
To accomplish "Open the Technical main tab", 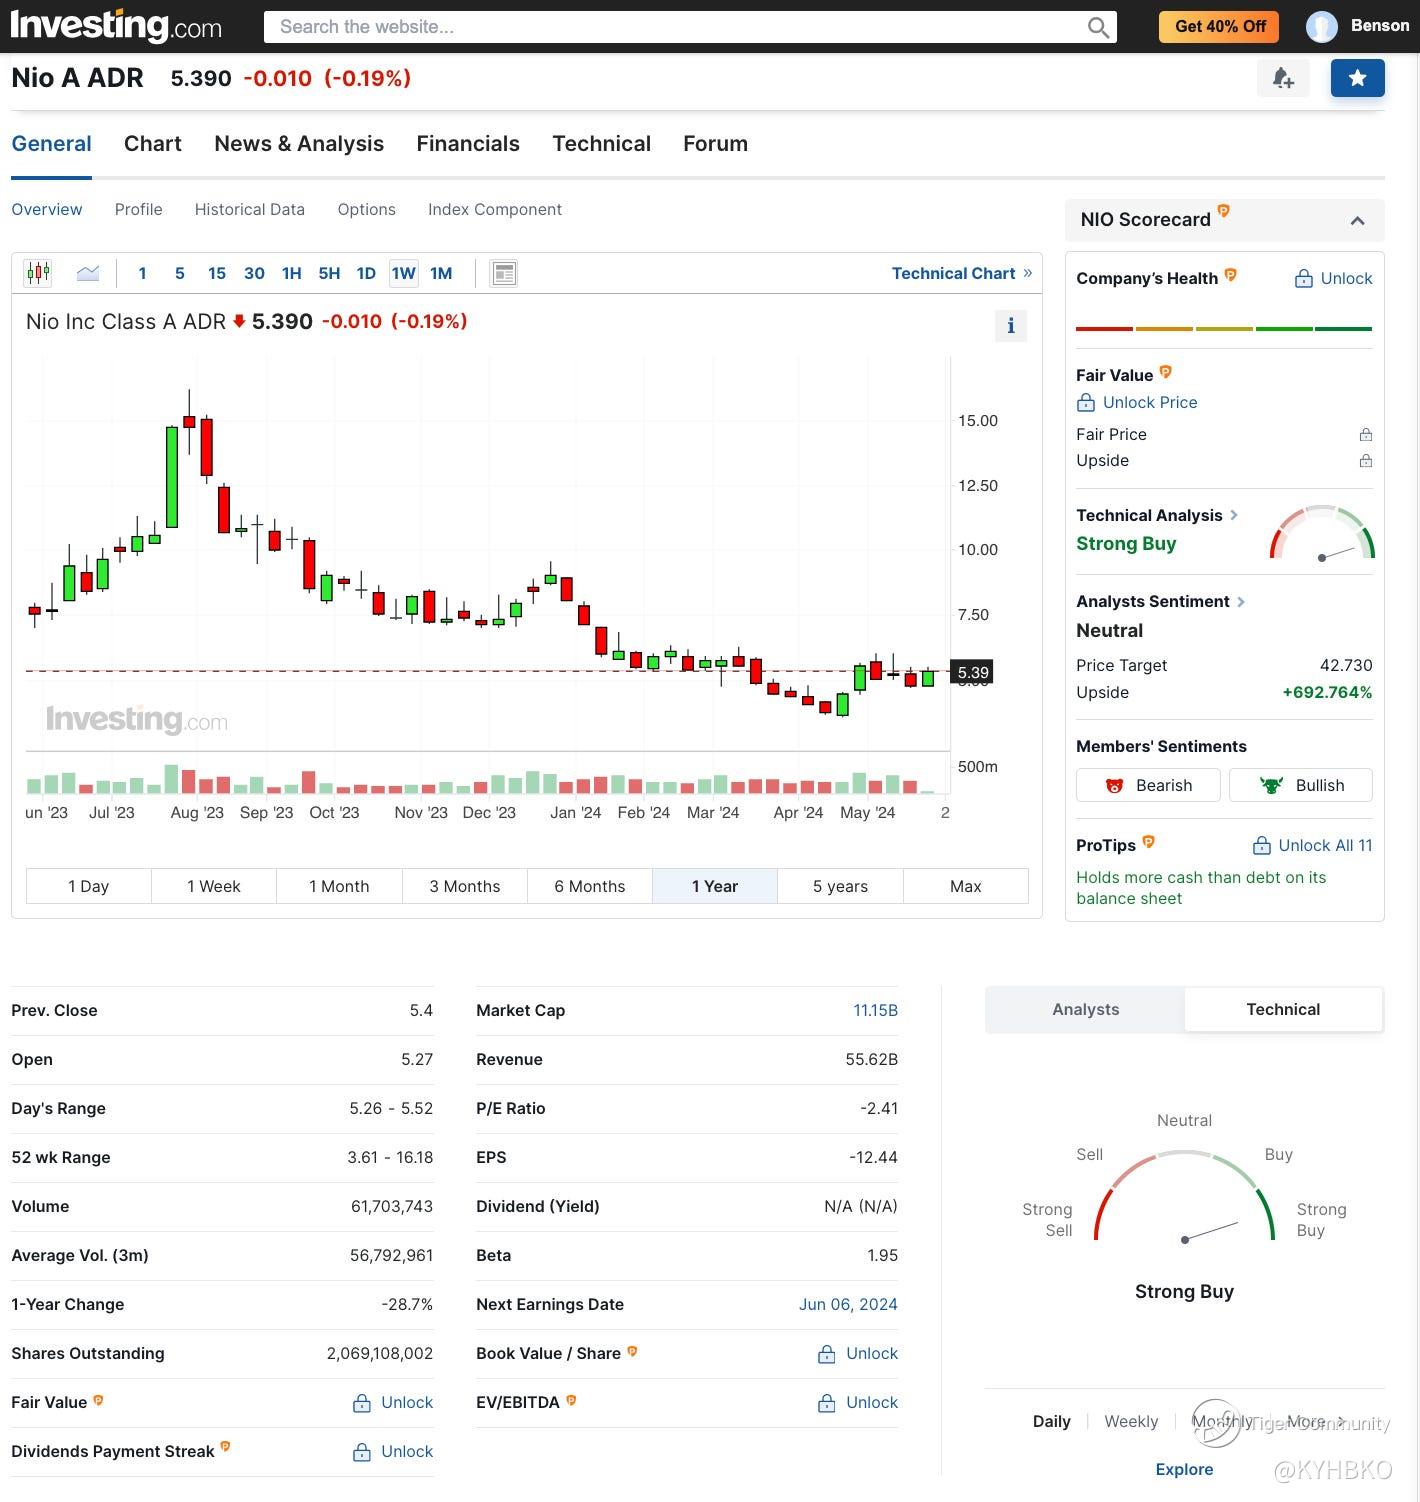I will coord(602,144).
